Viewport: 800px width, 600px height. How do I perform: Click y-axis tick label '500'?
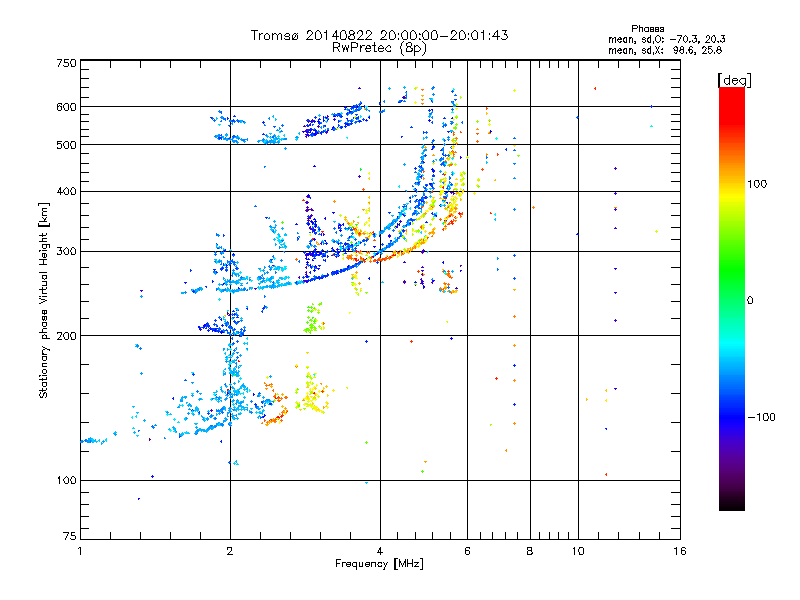[x=66, y=145]
